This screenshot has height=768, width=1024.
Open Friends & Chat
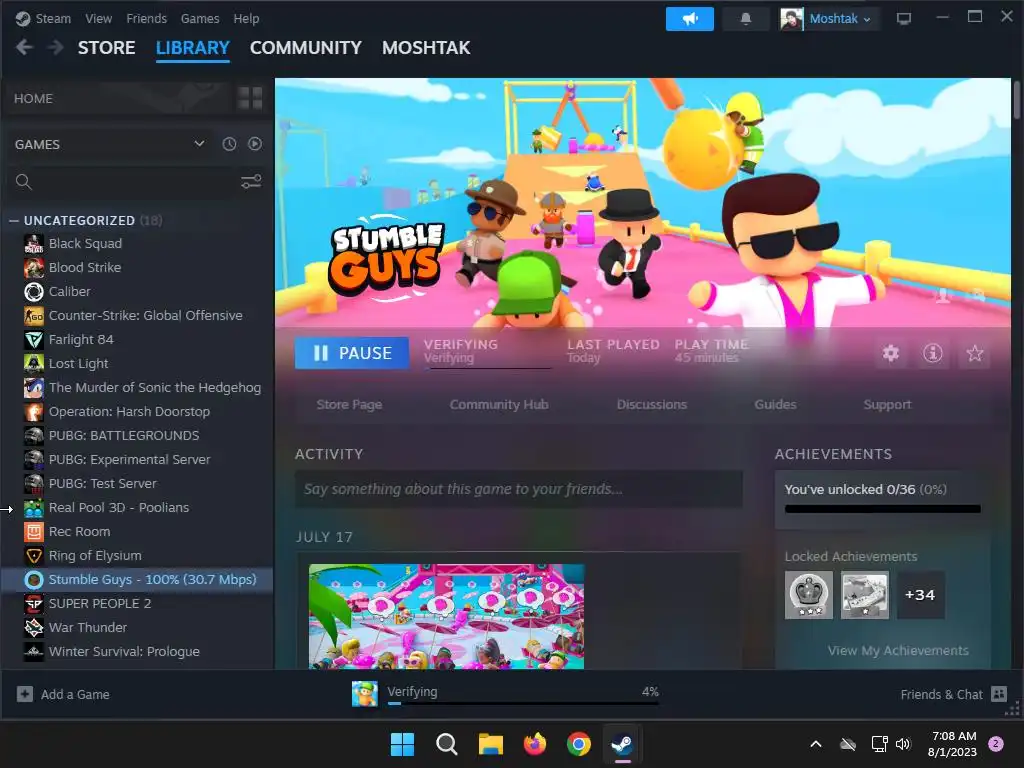click(x=953, y=695)
